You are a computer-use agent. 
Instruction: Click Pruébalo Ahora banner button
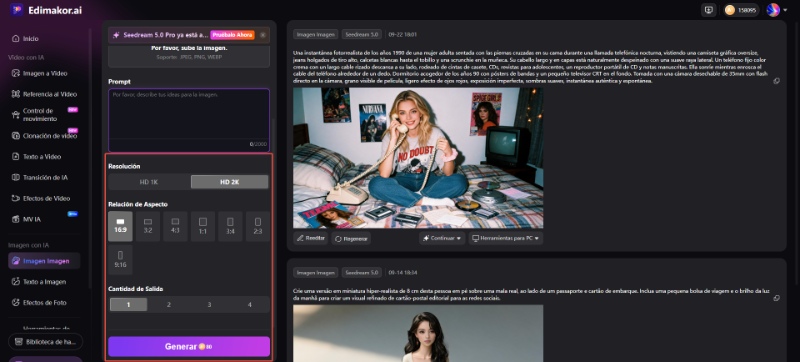pyautogui.click(x=232, y=35)
